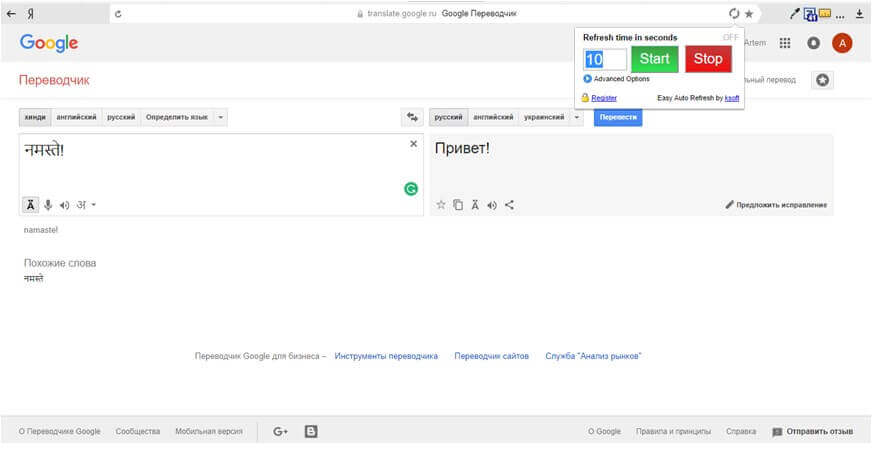Toggle transliteration button in source box
893x449 pixels.
(31, 205)
